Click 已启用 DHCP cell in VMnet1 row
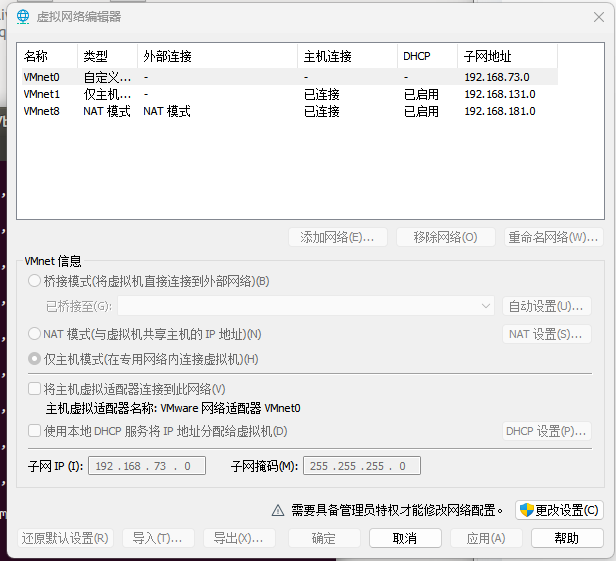Image resolution: width=616 pixels, height=561 pixels. (x=422, y=94)
